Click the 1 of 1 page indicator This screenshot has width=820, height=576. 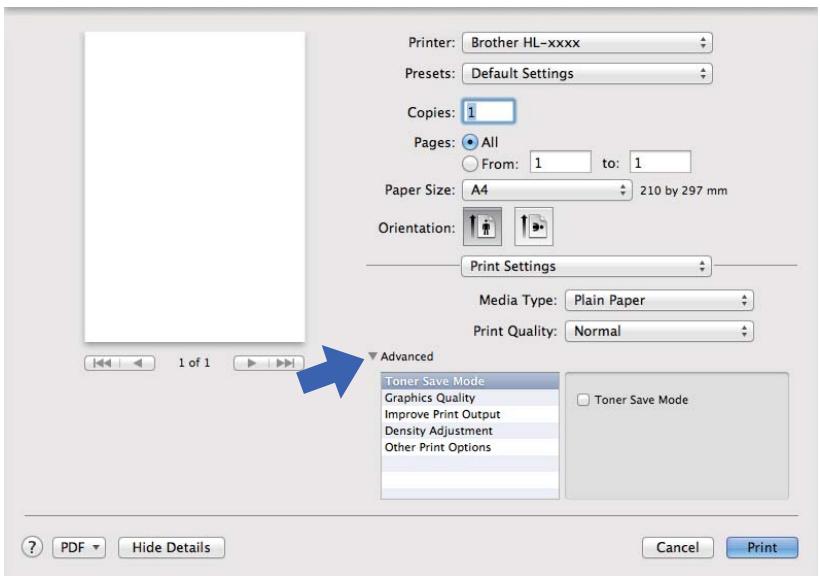[x=194, y=363]
